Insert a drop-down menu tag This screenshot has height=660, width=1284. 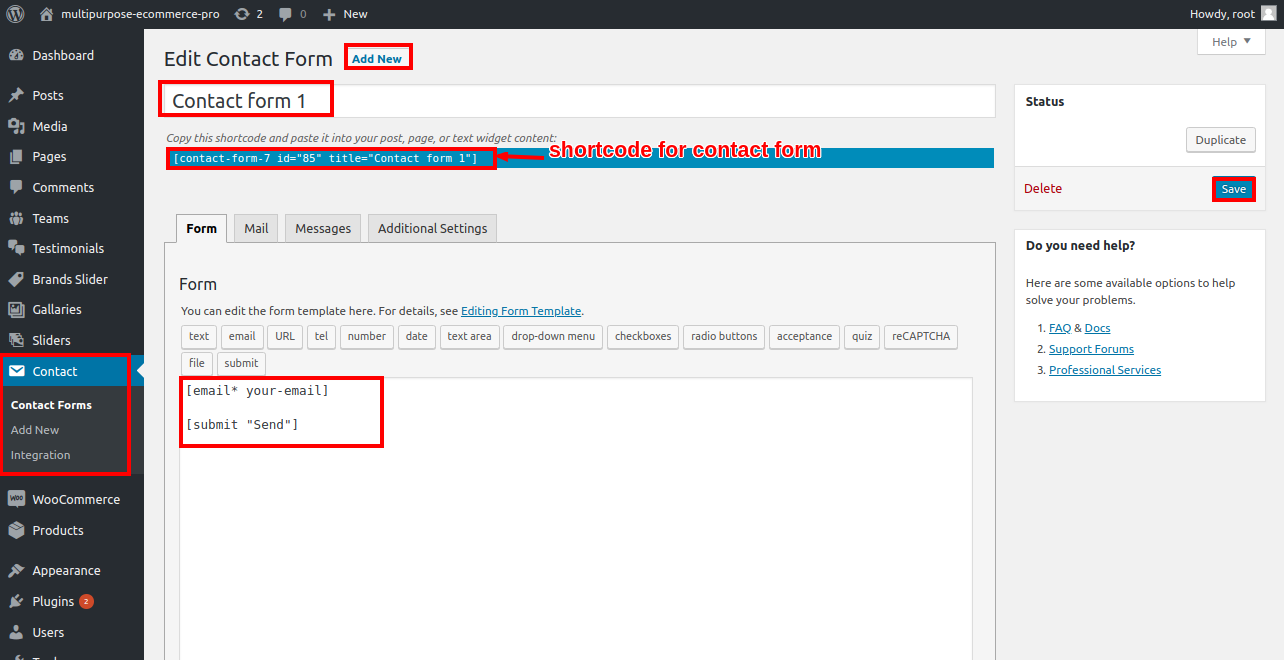coord(553,336)
